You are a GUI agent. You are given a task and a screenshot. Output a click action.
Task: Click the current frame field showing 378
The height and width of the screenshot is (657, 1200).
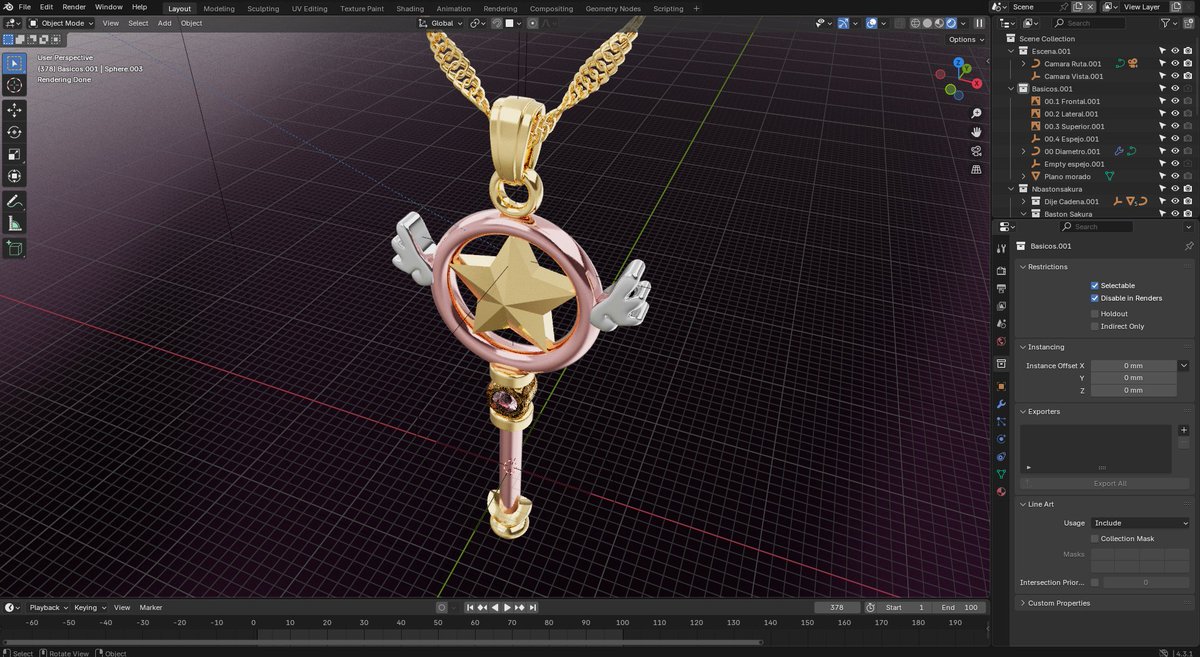(x=837, y=607)
